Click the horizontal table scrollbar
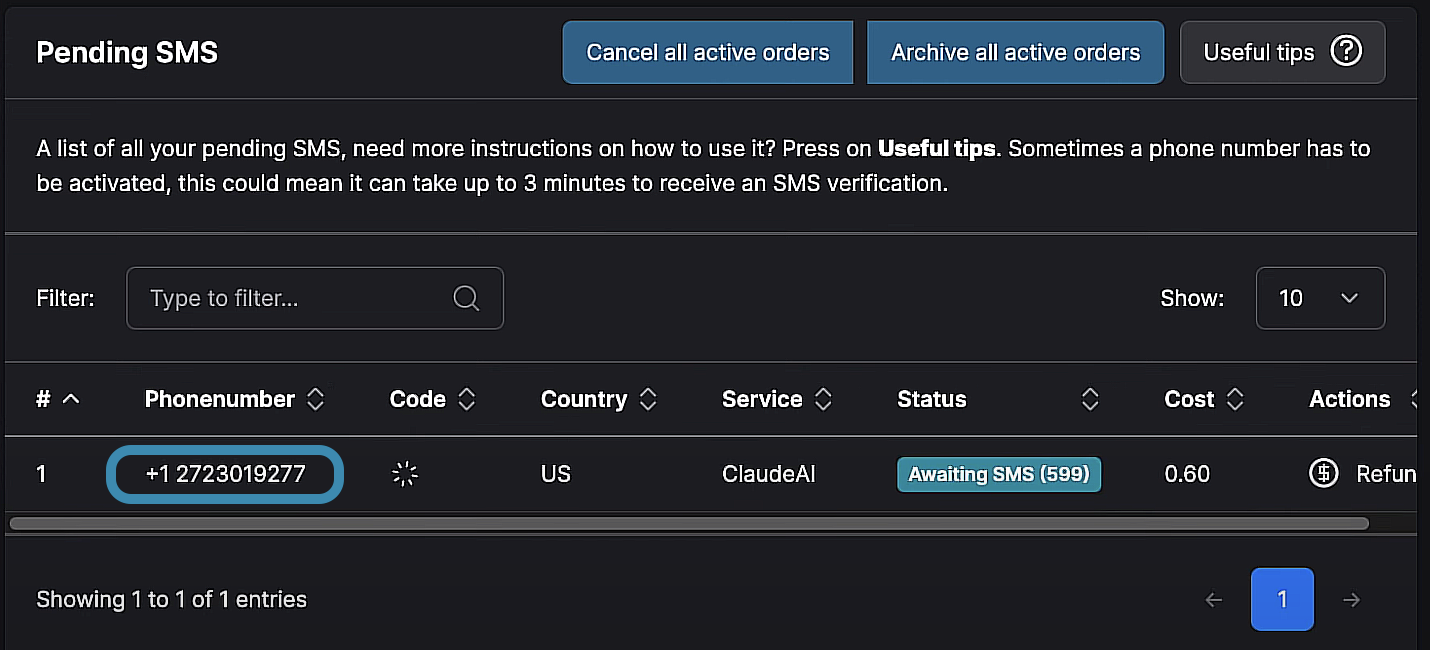Screen dimensions: 1430x650 click(688, 523)
